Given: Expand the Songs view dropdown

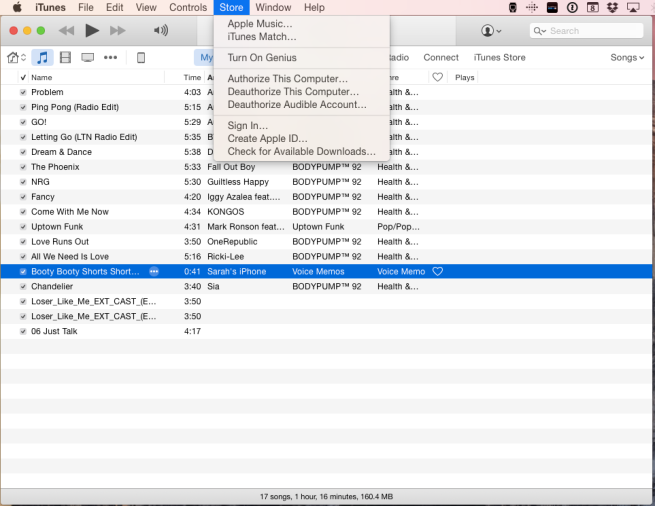Looking at the screenshot, I should (x=627, y=58).
